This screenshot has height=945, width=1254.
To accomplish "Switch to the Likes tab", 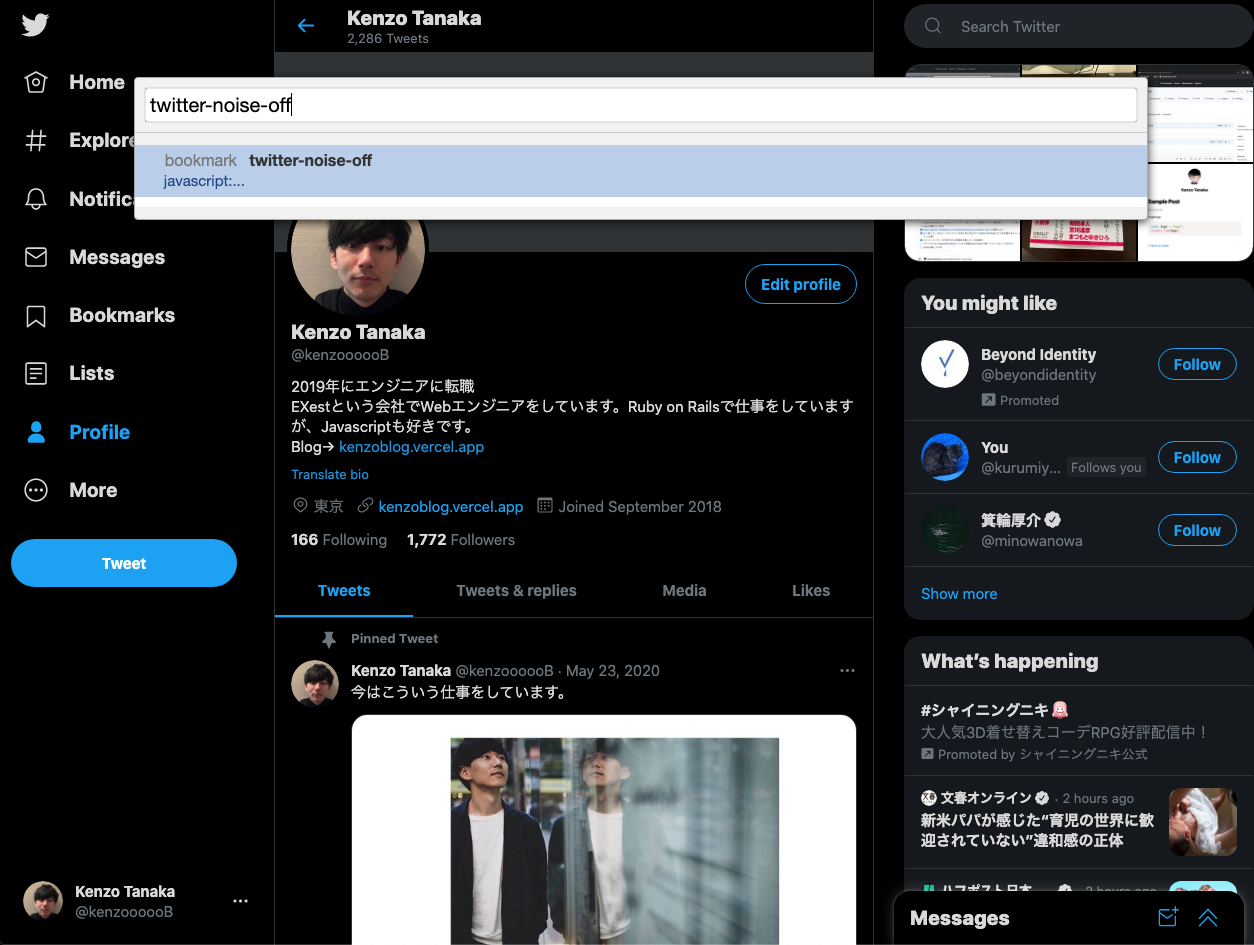I will coord(810,591).
